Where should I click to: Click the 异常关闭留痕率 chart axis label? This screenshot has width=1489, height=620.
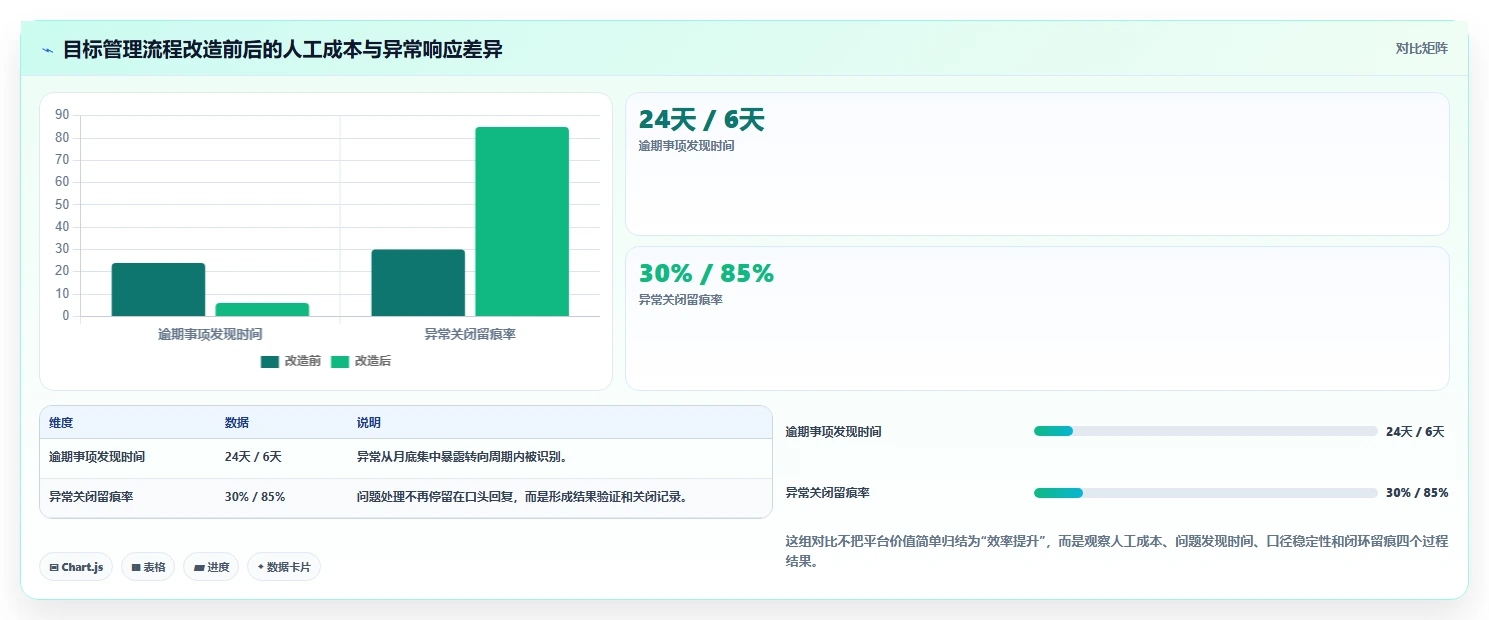tap(470, 335)
